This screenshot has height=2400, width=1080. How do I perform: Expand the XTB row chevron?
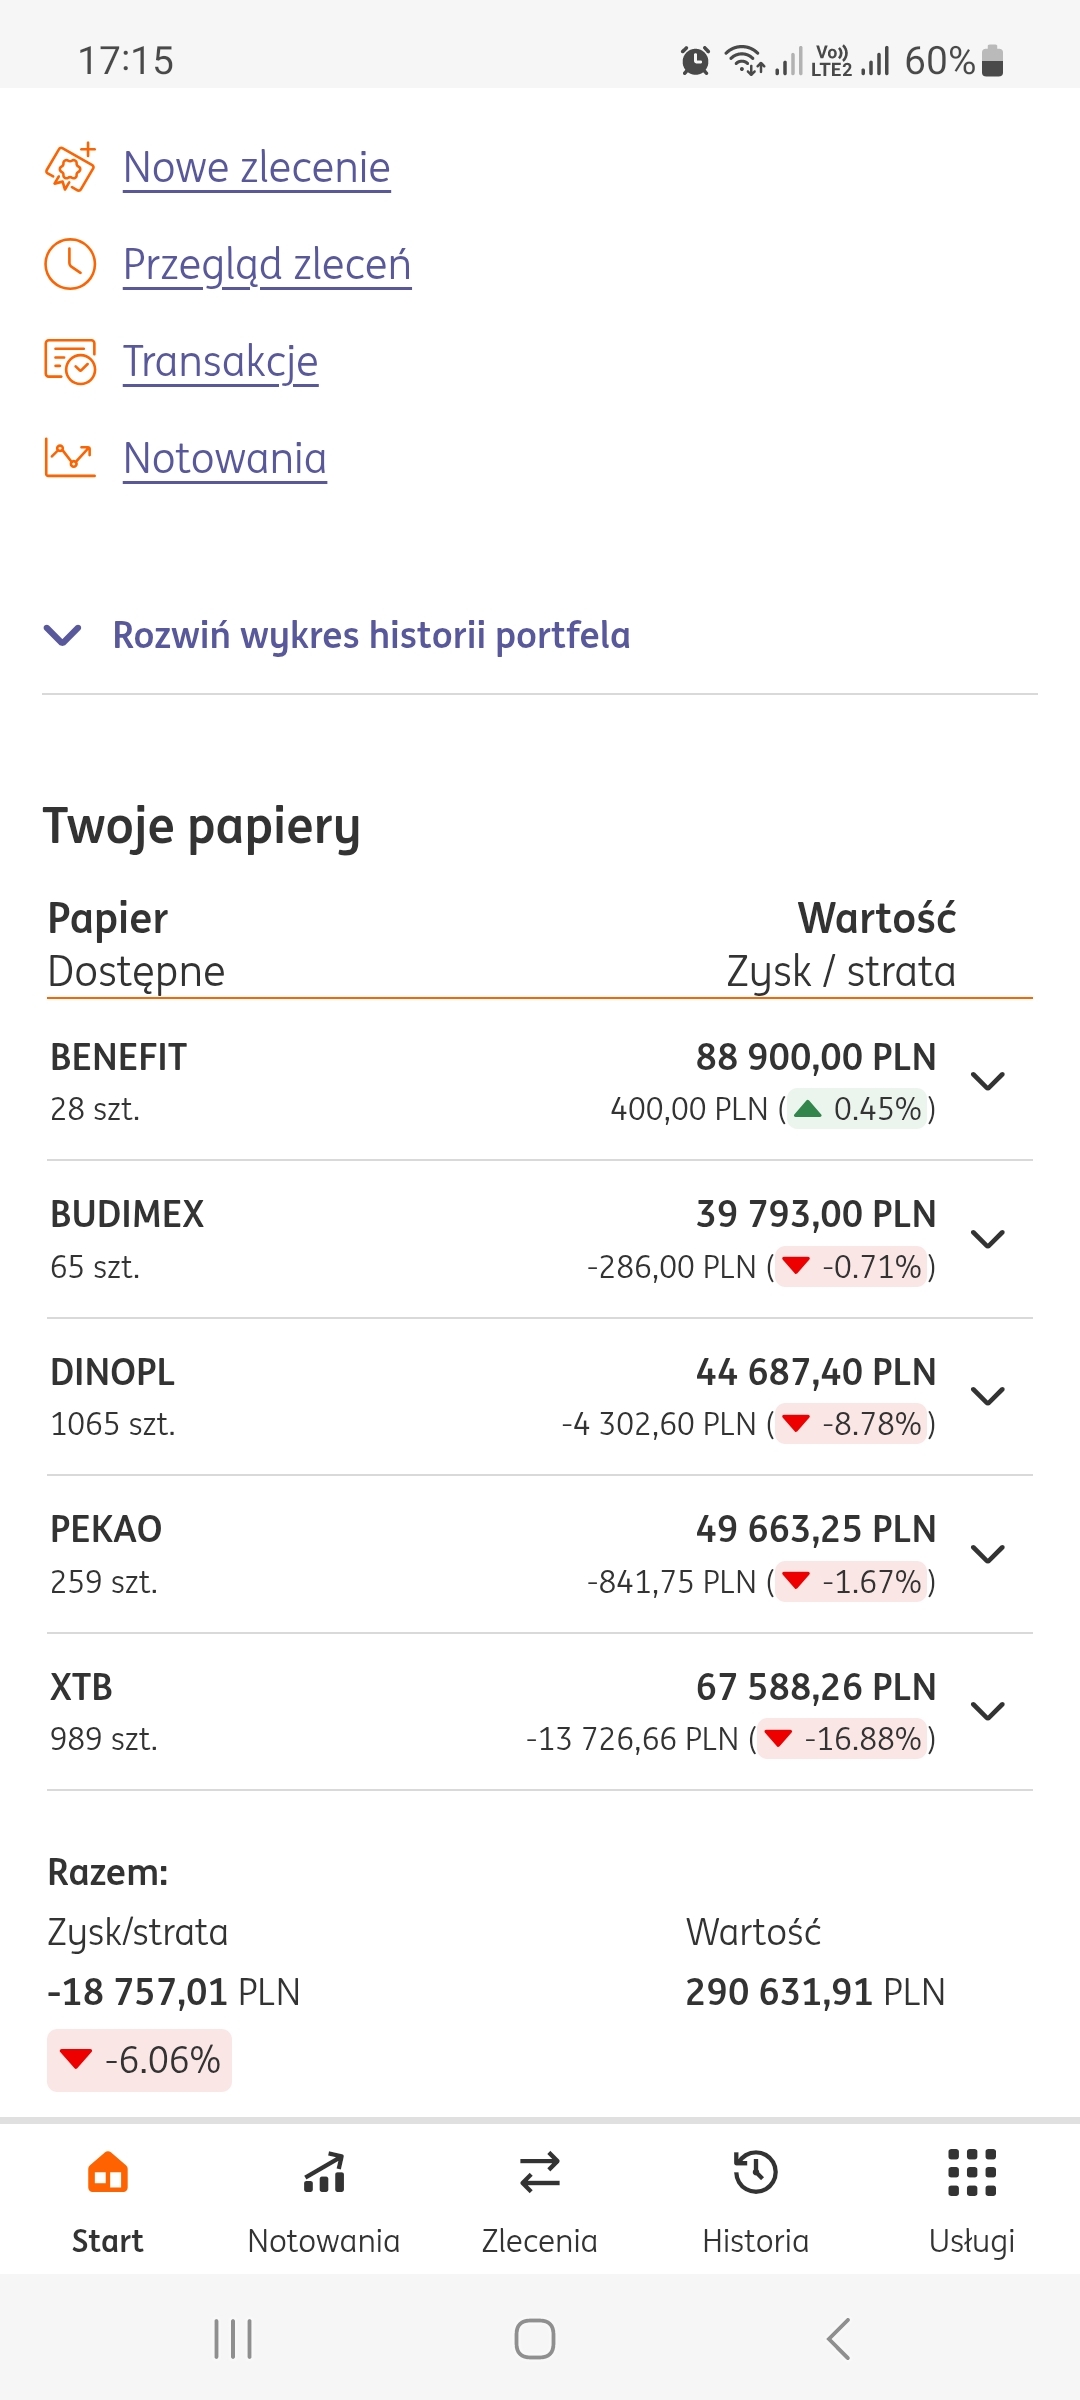tap(987, 1711)
